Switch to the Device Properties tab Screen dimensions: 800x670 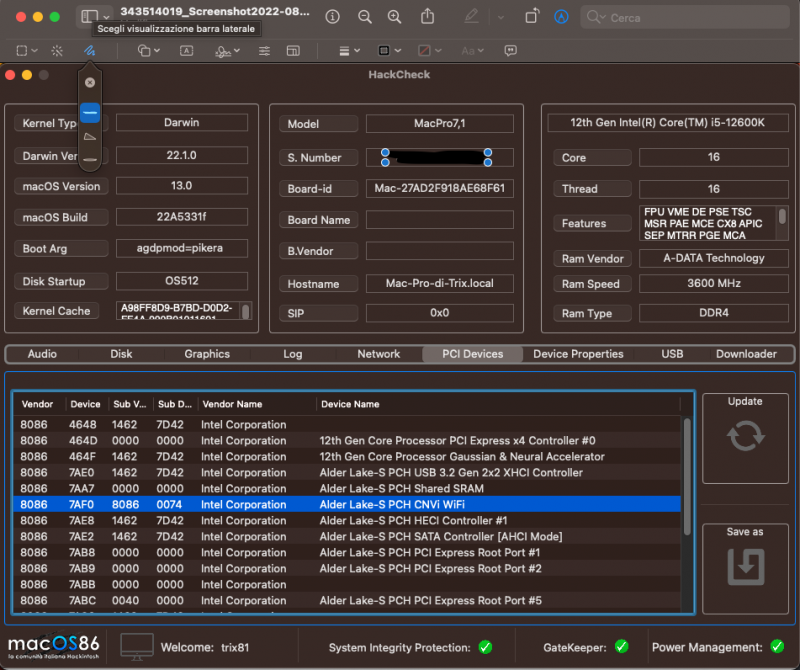pyautogui.click(x=578, y=354)
